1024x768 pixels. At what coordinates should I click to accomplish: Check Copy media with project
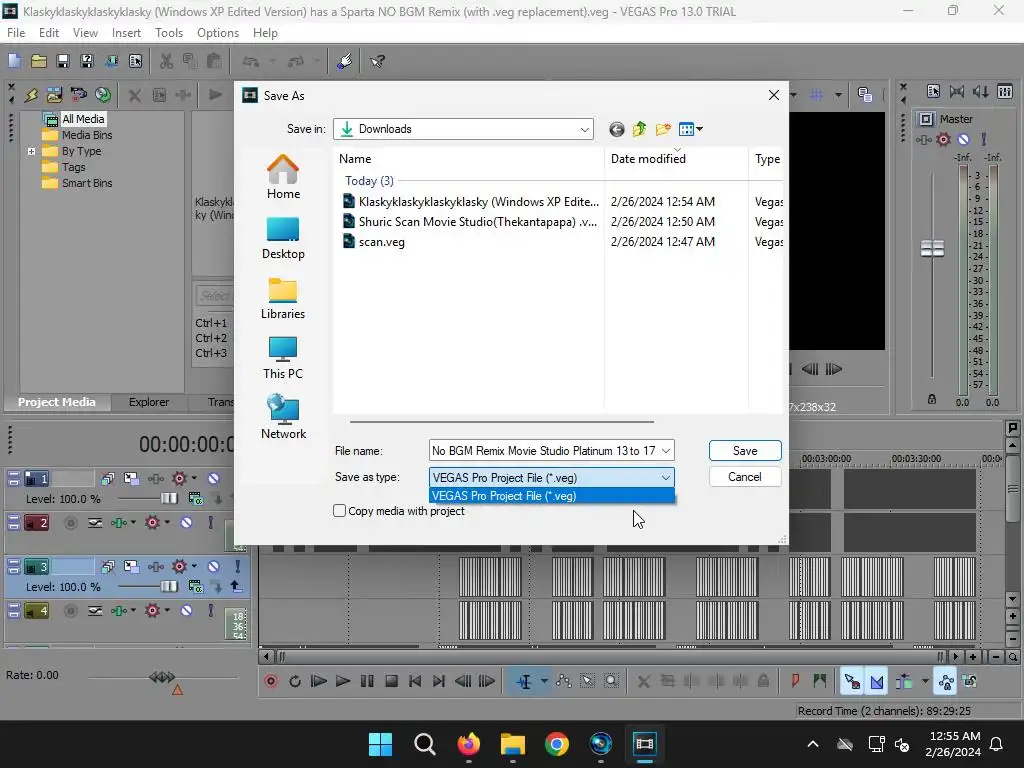[x=340, y=511]
